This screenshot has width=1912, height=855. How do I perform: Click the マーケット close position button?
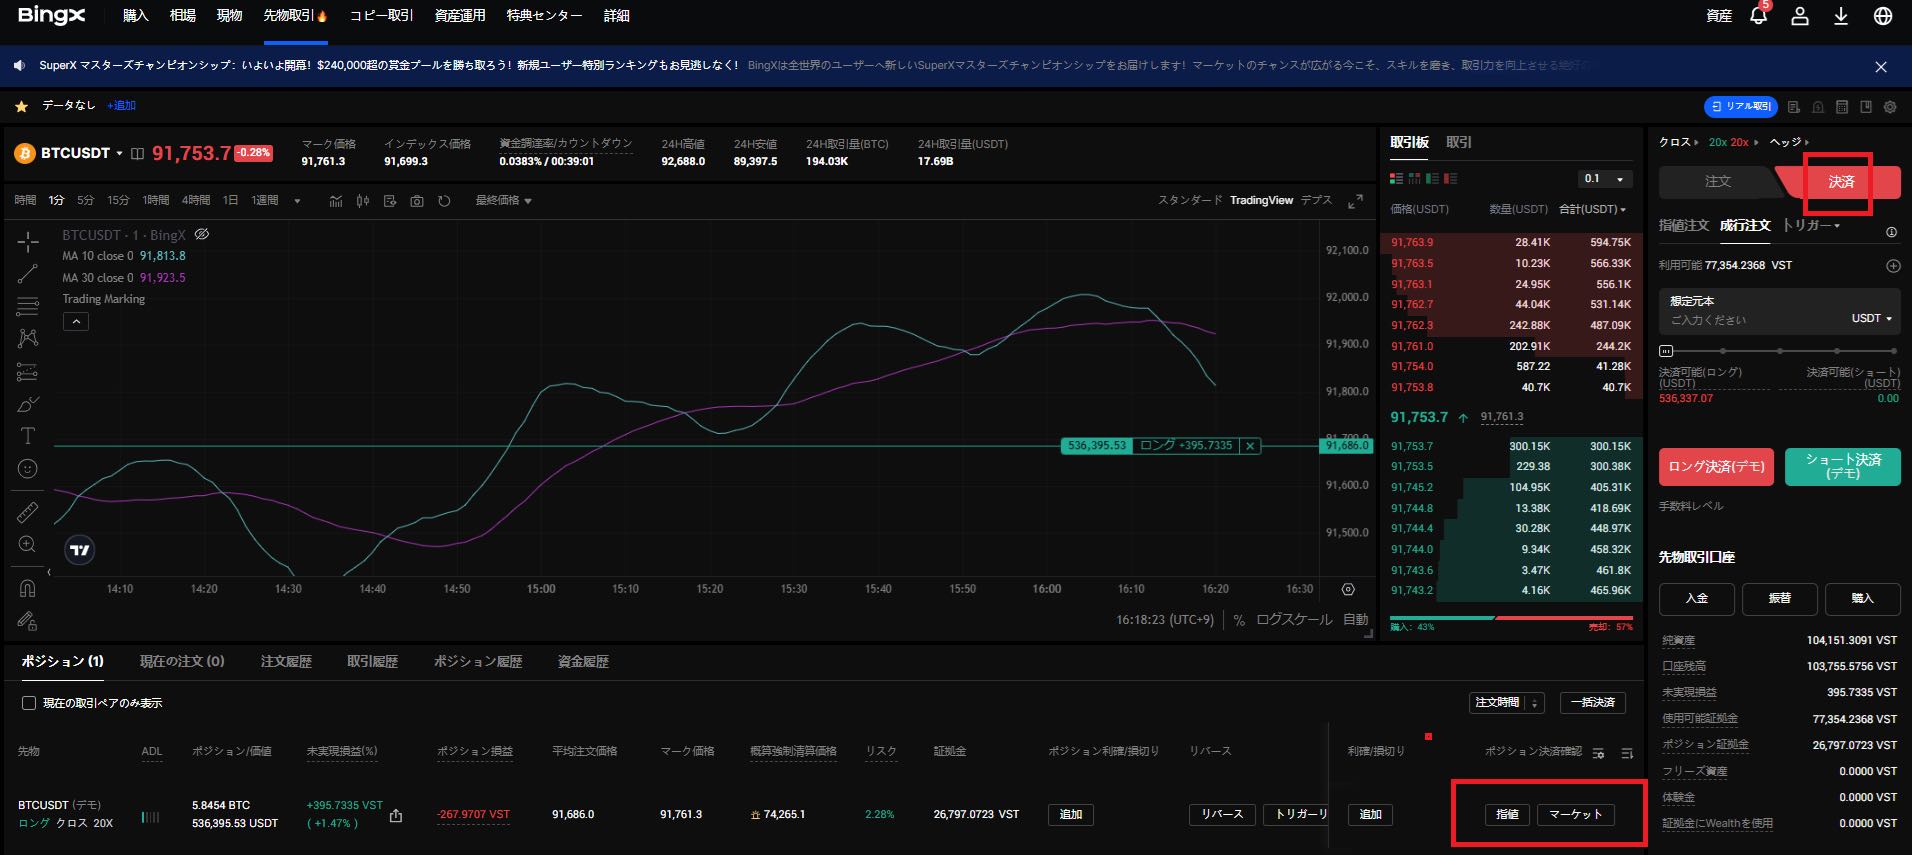[1575, 815]
